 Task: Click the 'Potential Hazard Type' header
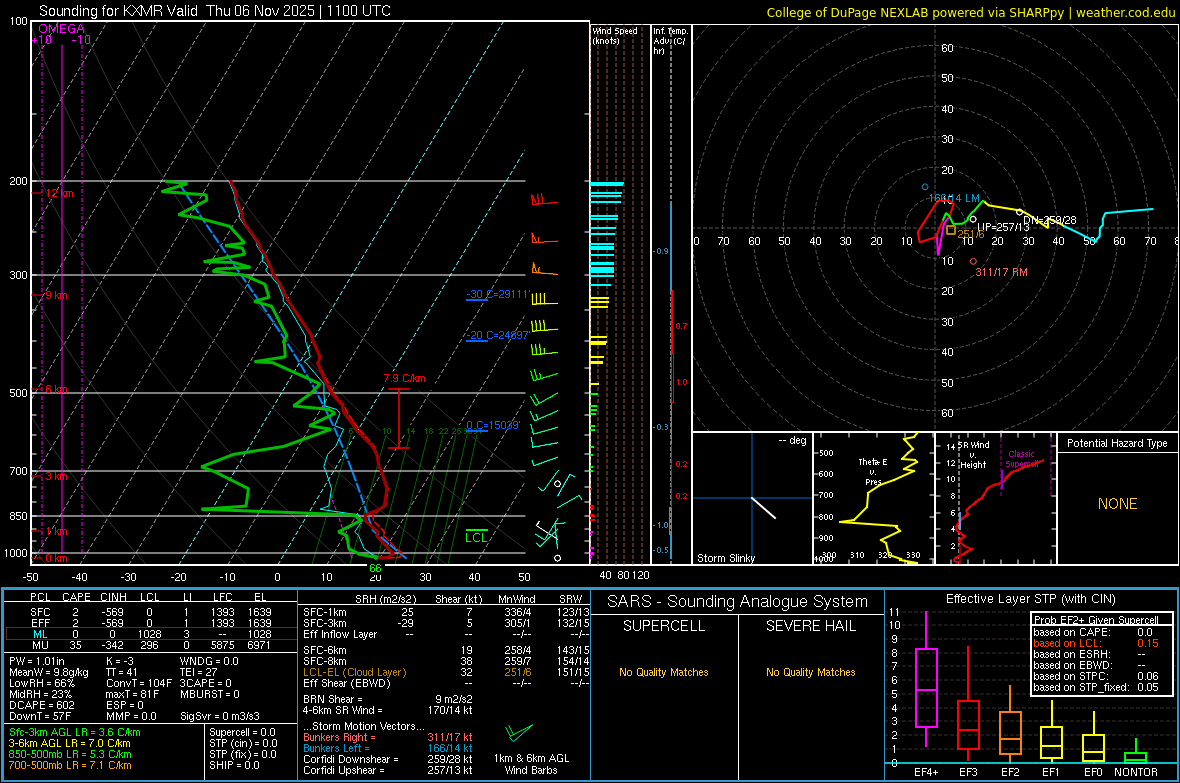click(1117, 443)
